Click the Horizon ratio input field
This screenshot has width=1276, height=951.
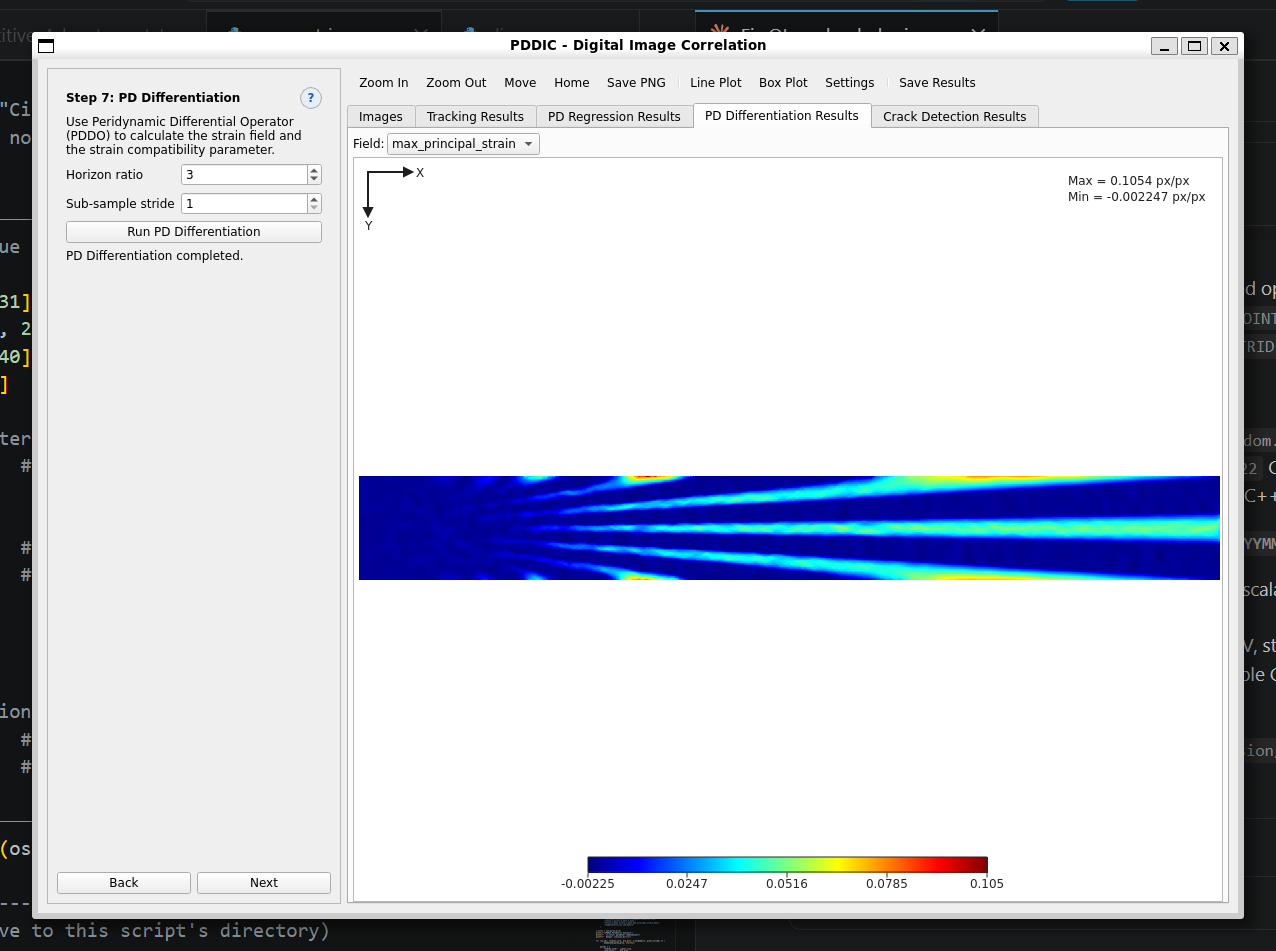click(244, 175)
